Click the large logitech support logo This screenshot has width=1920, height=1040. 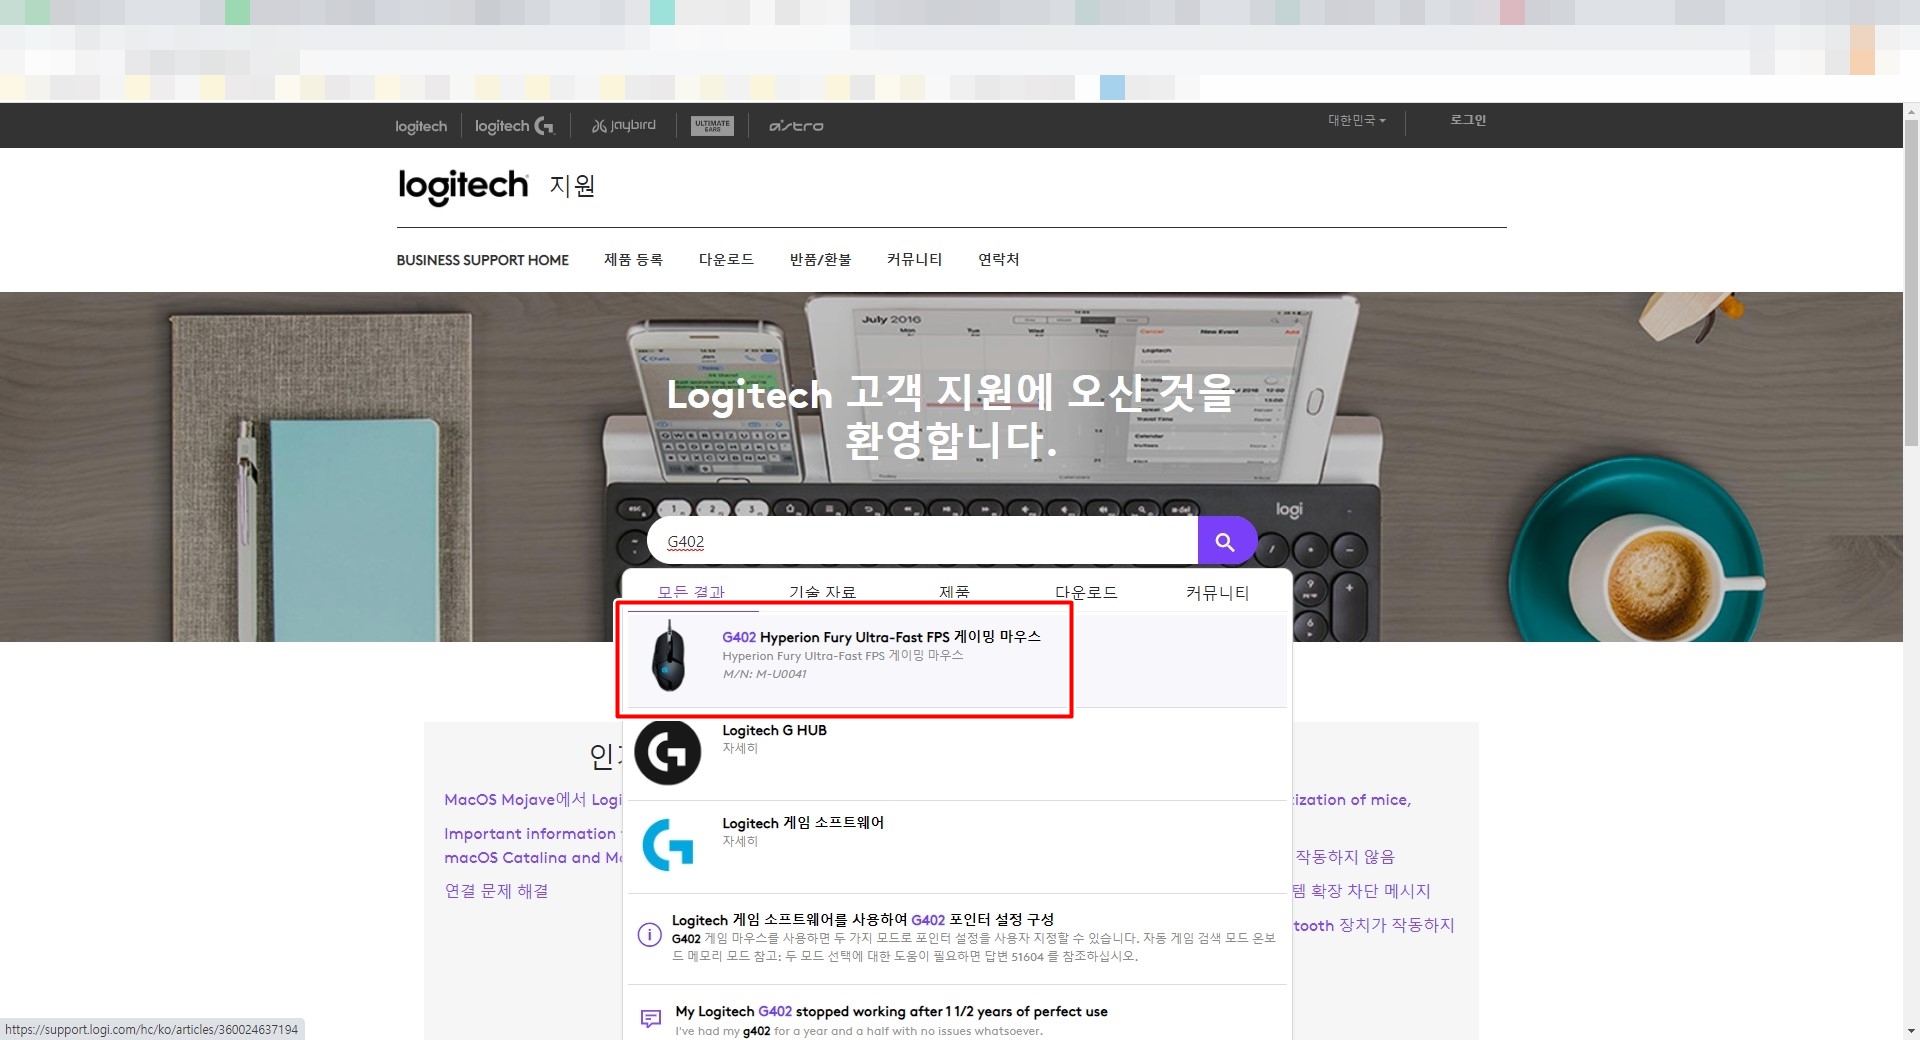(463, 186)
